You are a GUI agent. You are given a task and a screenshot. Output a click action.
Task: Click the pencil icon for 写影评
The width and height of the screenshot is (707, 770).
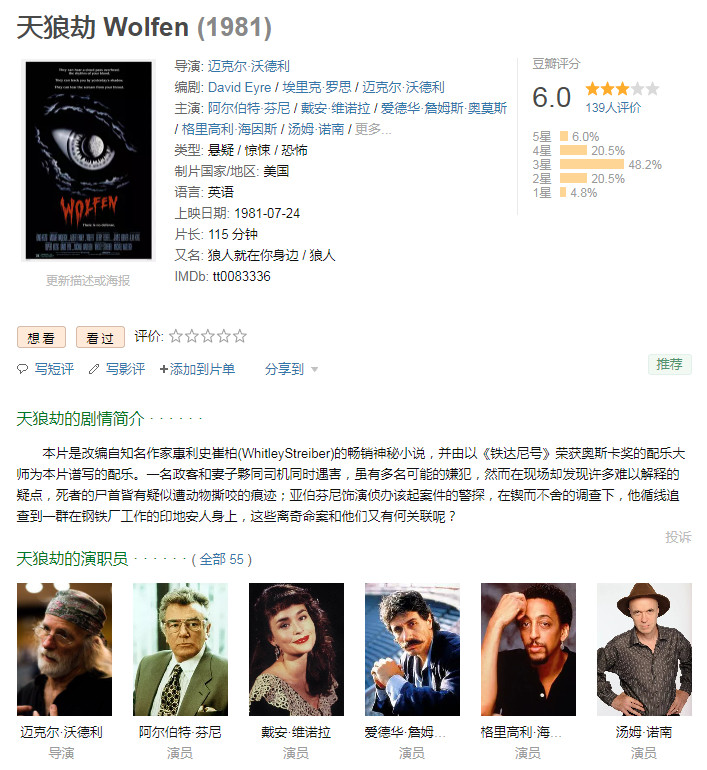click(x=94, y=369)
